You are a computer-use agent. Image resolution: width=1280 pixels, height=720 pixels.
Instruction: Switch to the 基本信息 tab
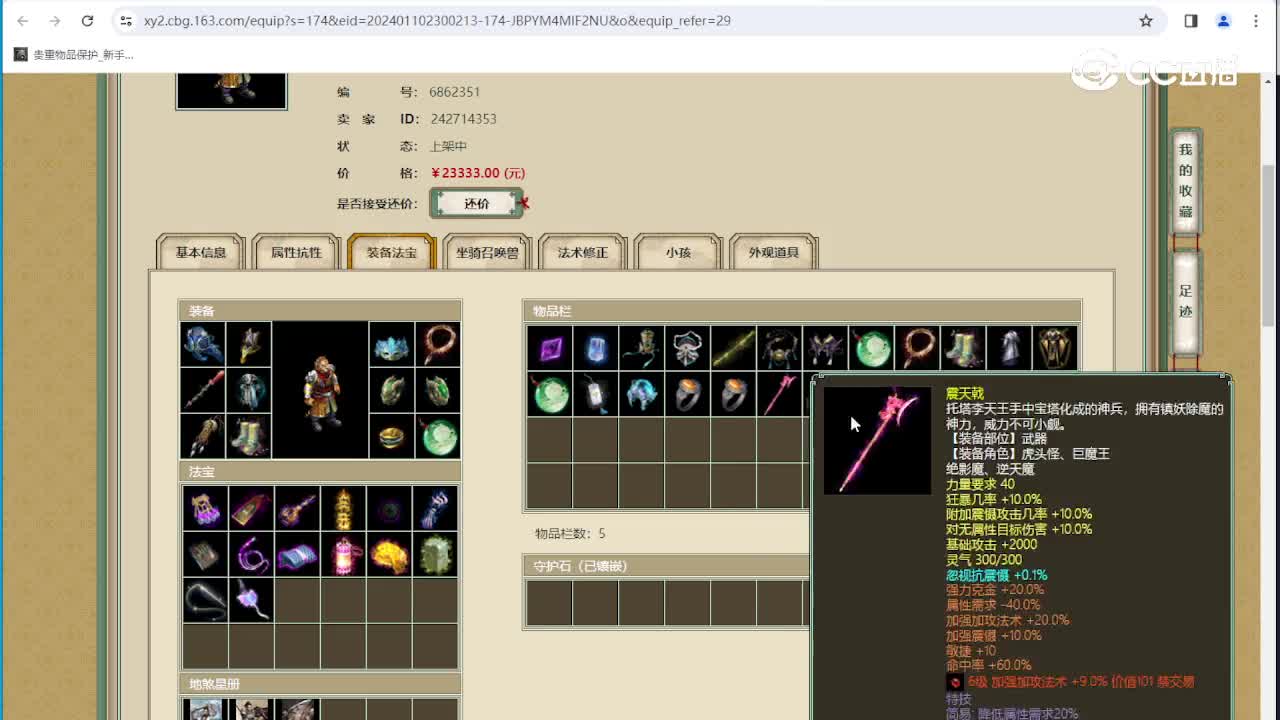coord(201,252)
